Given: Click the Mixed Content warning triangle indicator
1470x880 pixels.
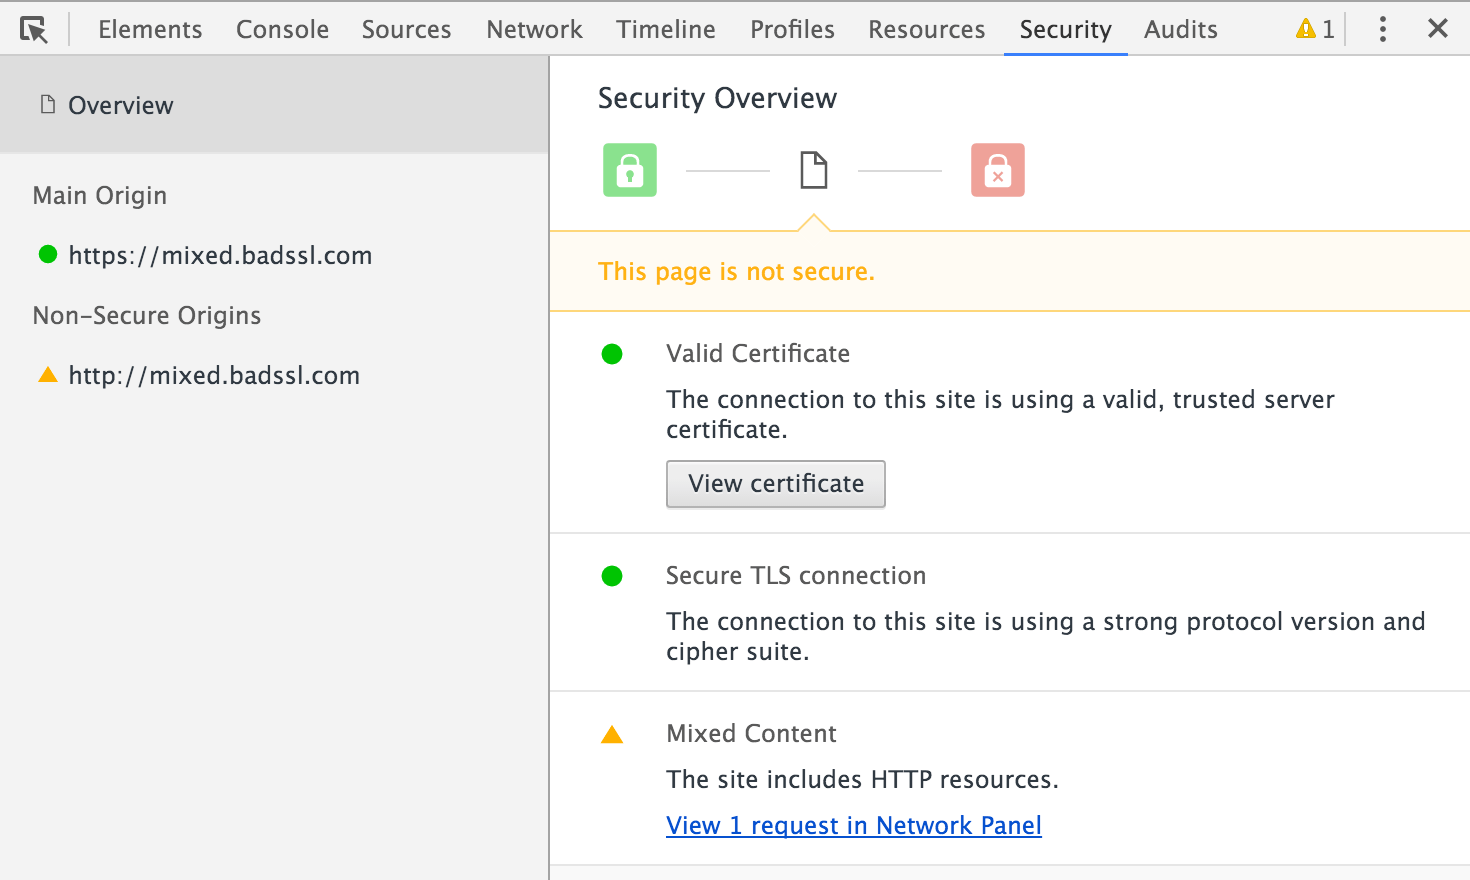Looking at the screenshot, I should (611, 733).
